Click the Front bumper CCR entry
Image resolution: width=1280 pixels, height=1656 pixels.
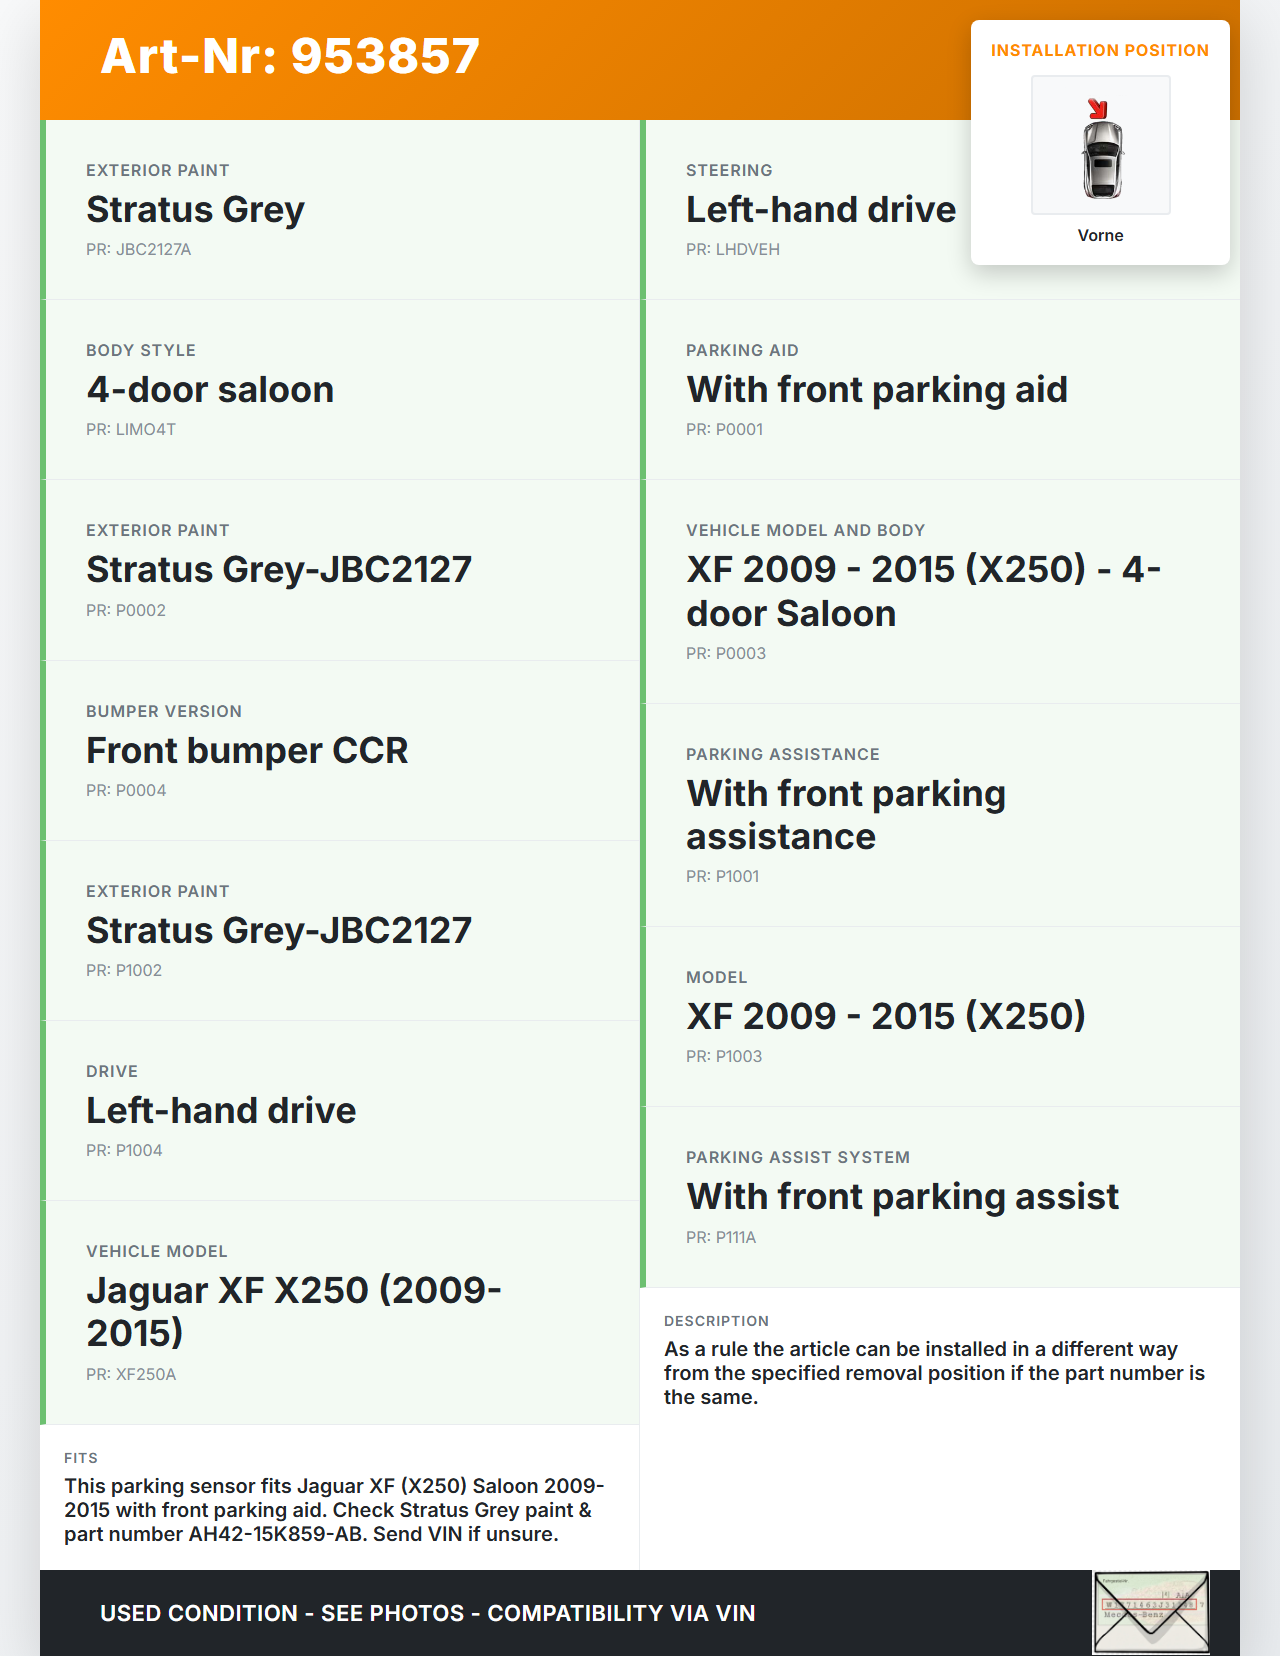point(247,751)
